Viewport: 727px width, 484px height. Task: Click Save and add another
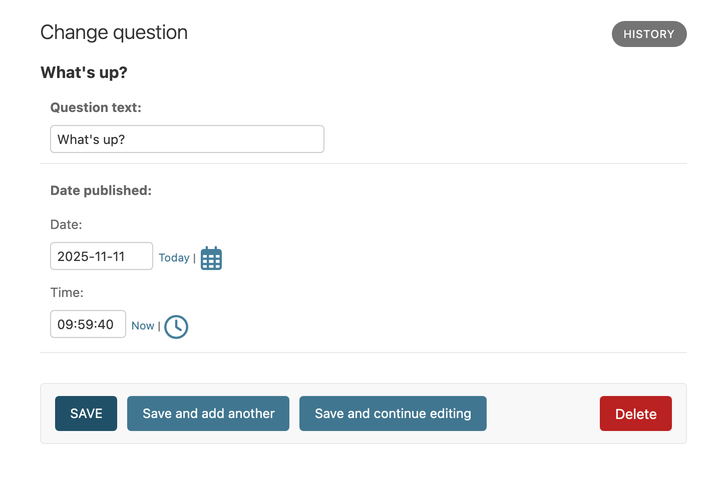pos(208,414)
